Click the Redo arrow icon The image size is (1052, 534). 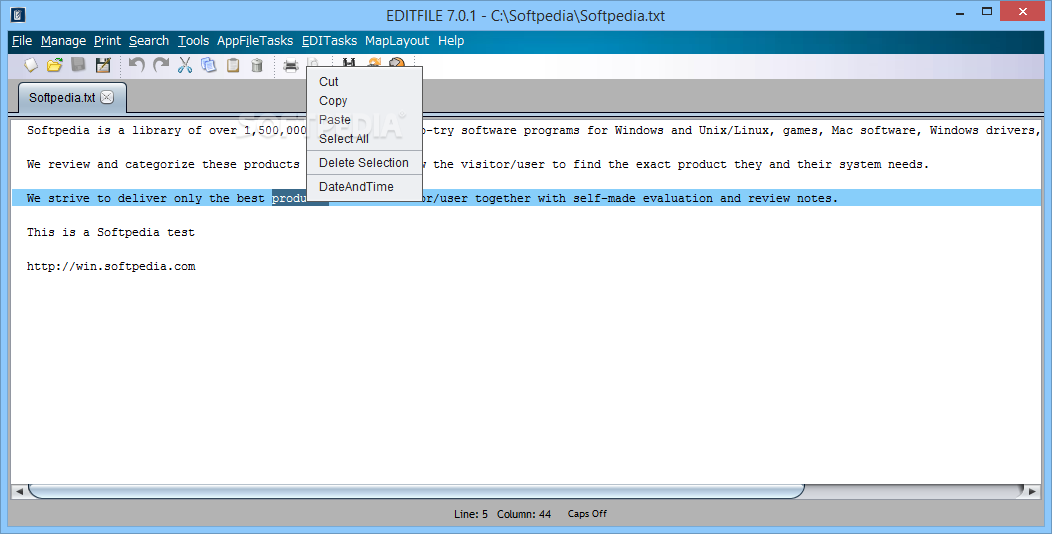click(x=161, y=65)
